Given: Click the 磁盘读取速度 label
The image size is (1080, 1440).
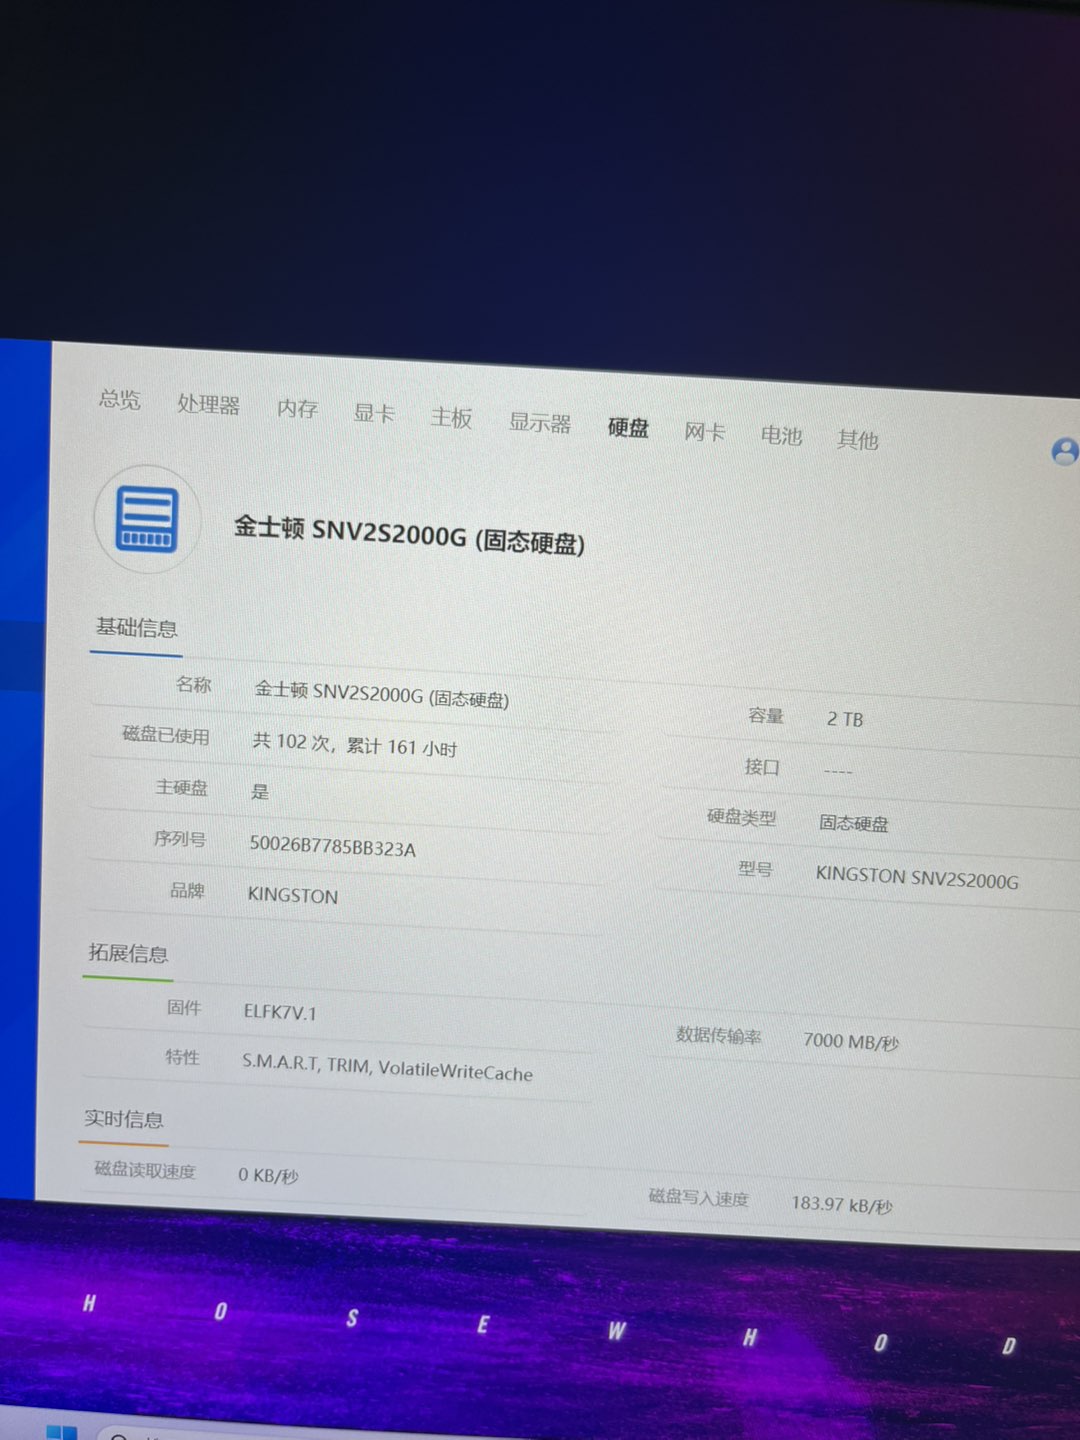Looking at the screenshot, I should 145,1169.
